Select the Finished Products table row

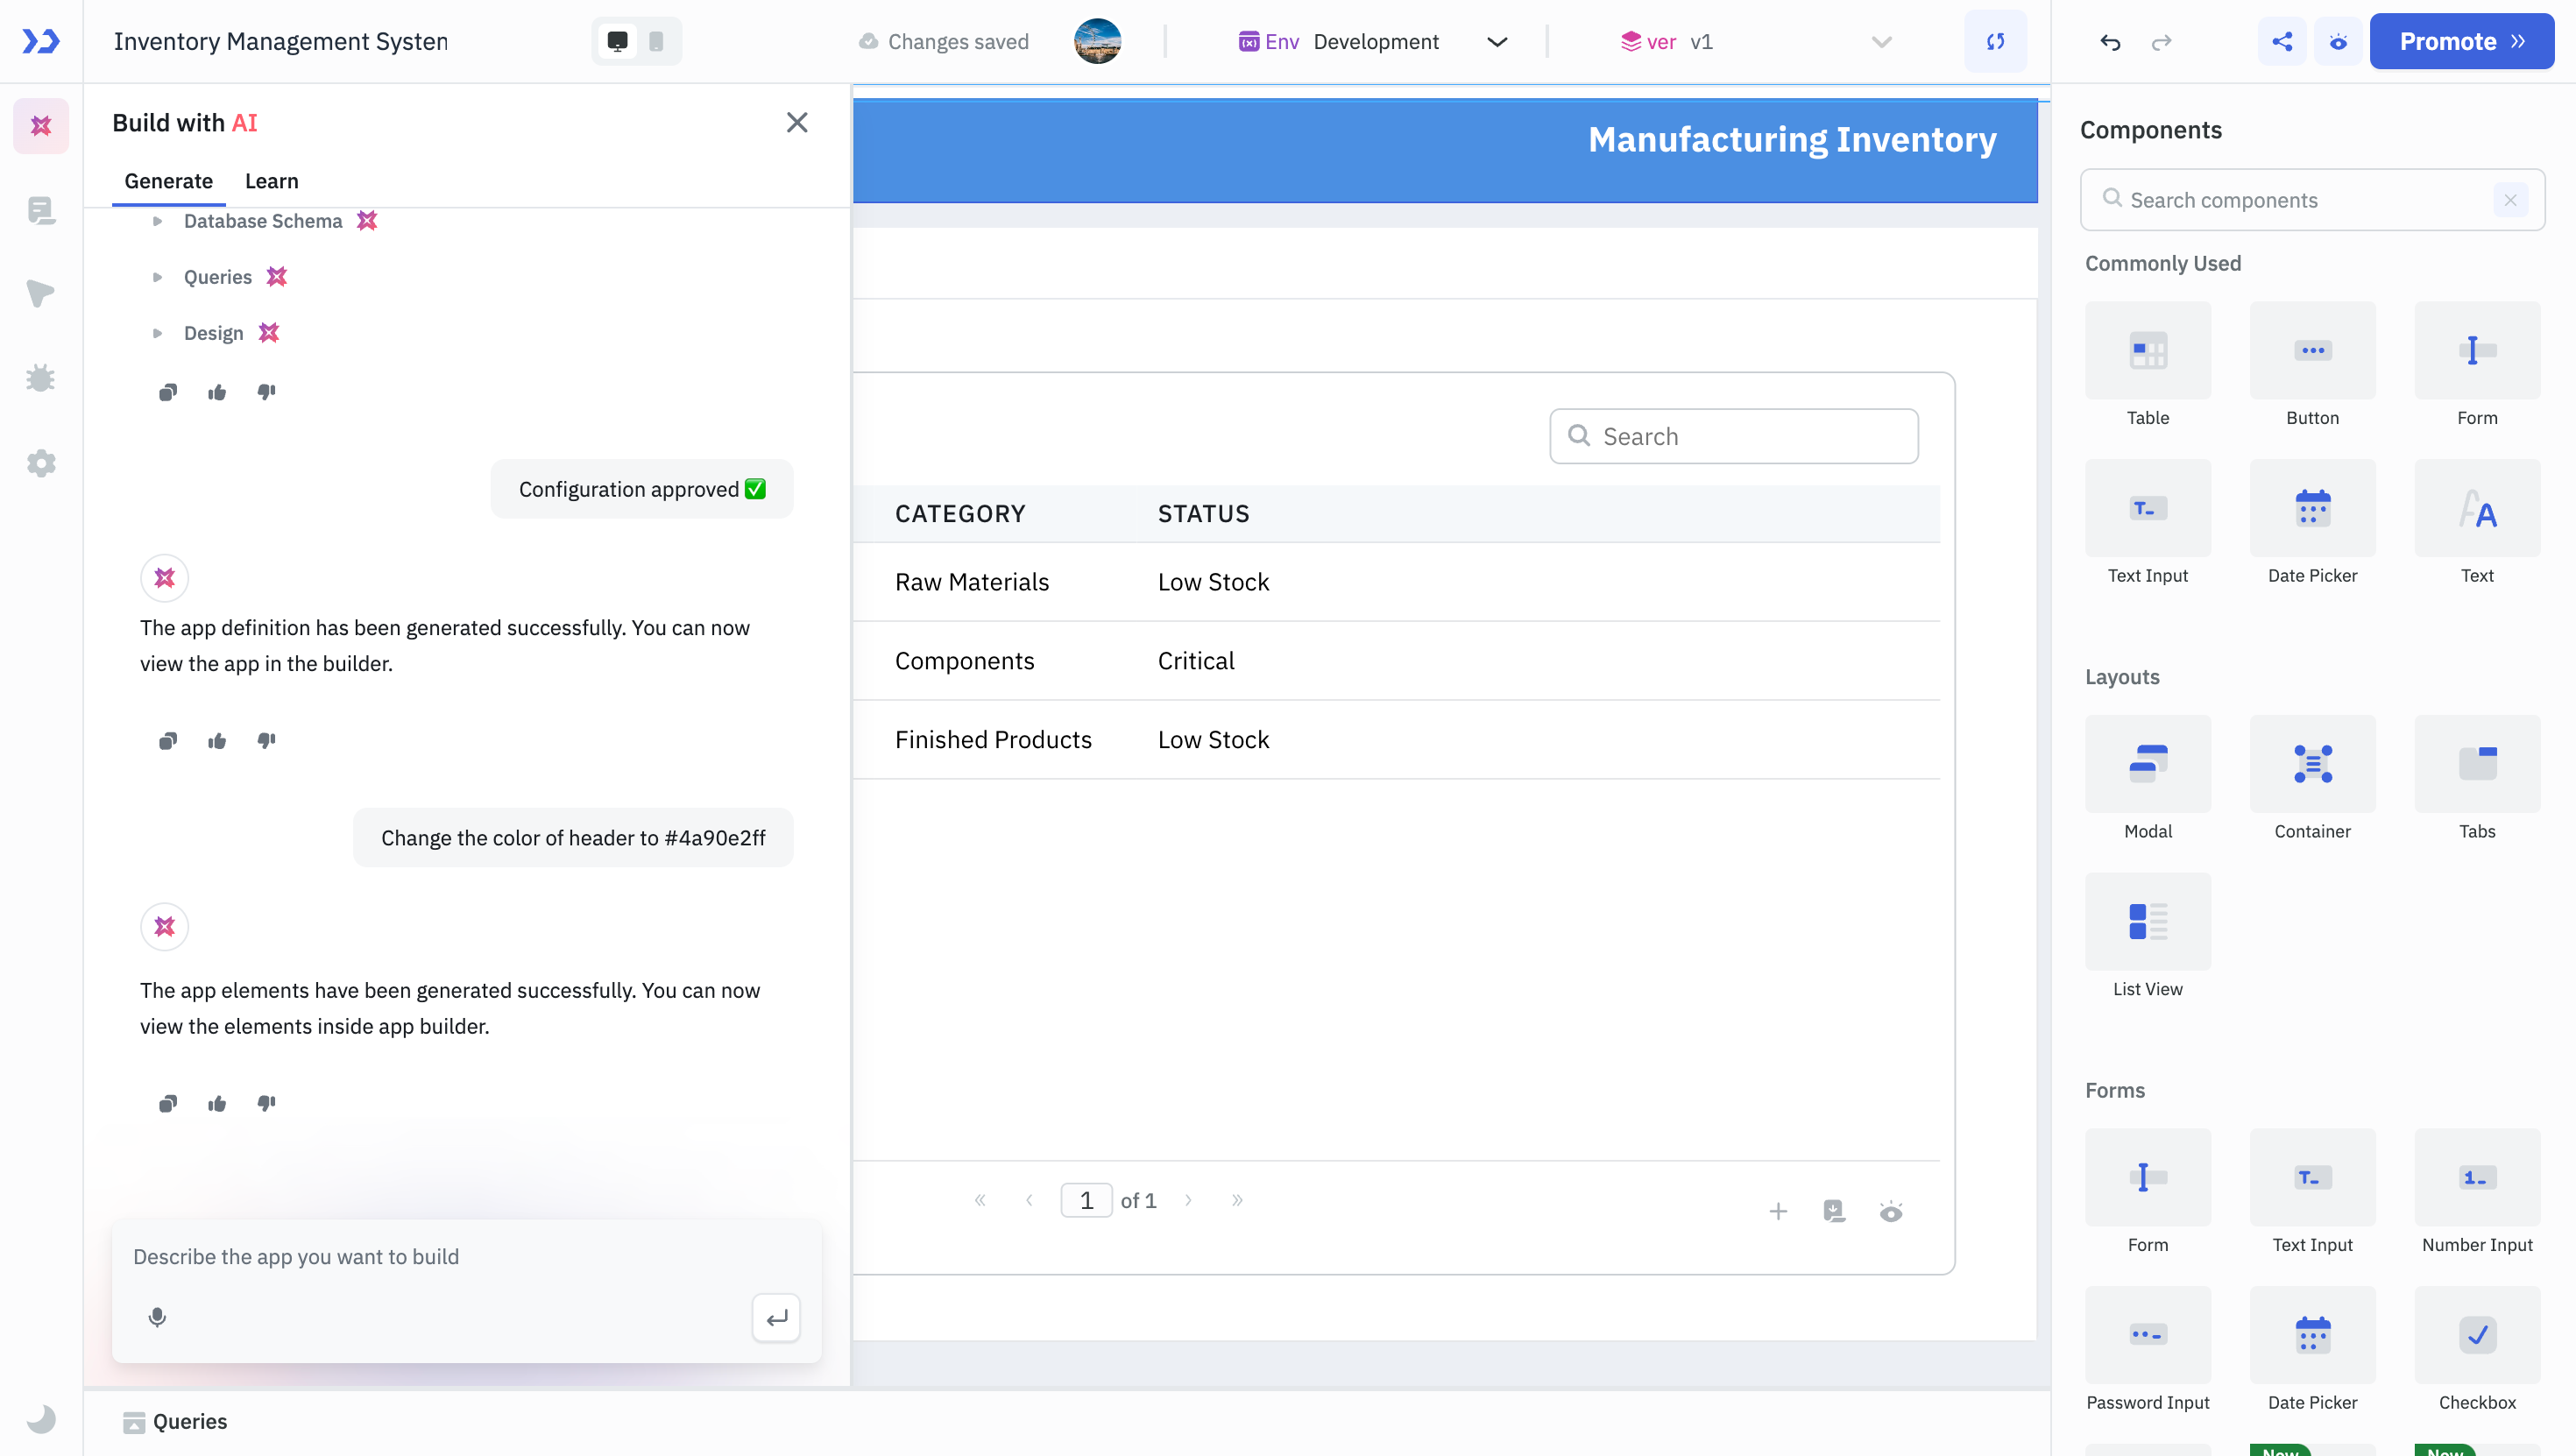1396,740
